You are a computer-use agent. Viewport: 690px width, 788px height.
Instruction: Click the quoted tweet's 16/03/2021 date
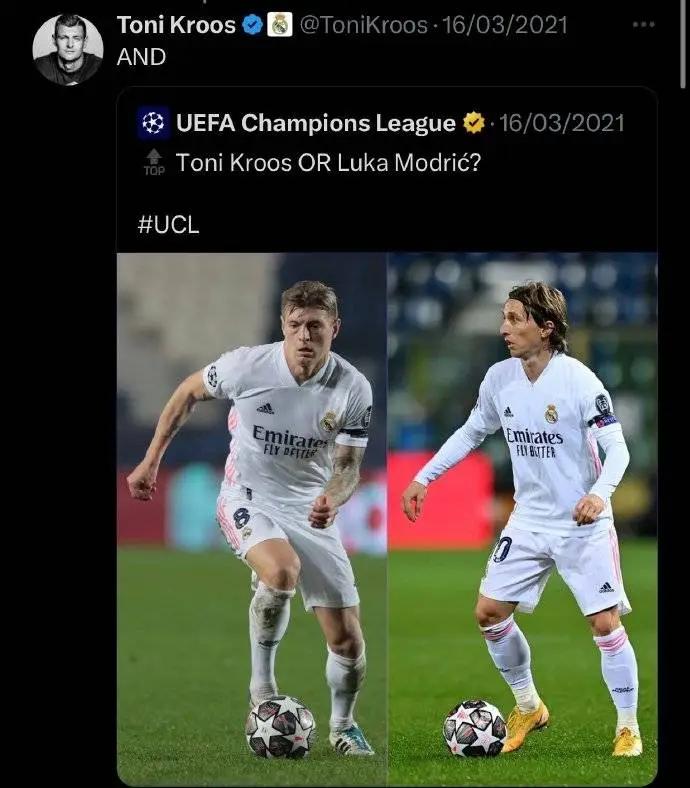tap(562, 123)
